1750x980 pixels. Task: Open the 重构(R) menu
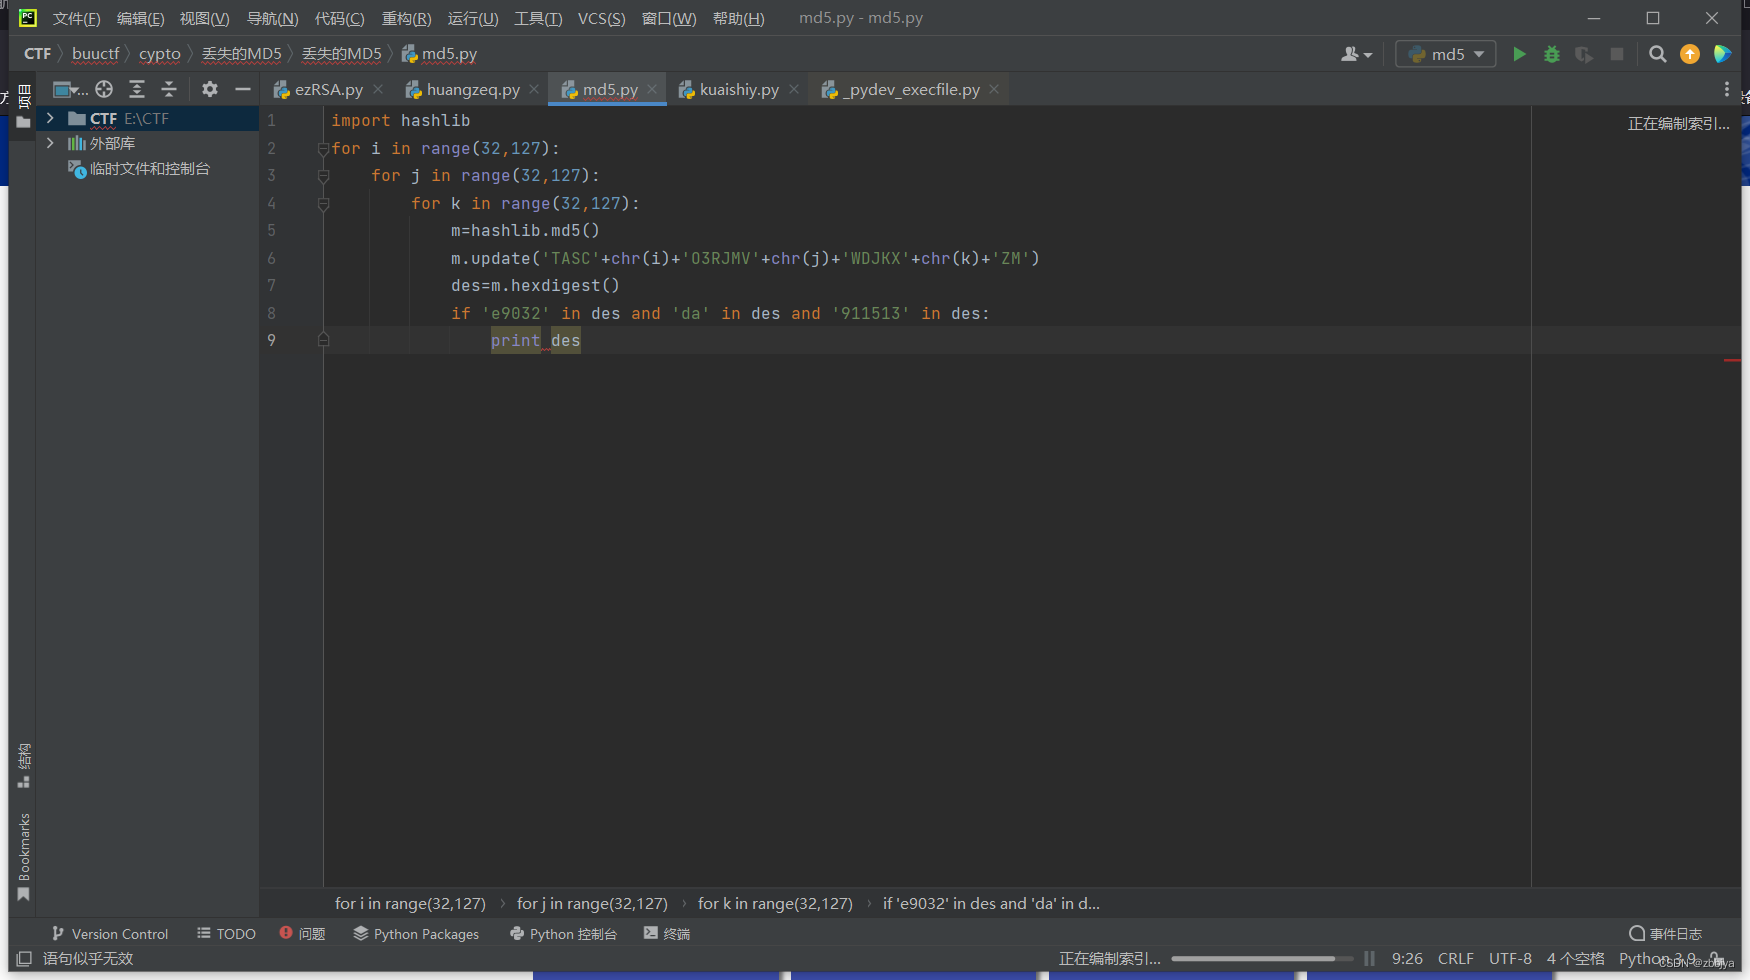[406, 18]
